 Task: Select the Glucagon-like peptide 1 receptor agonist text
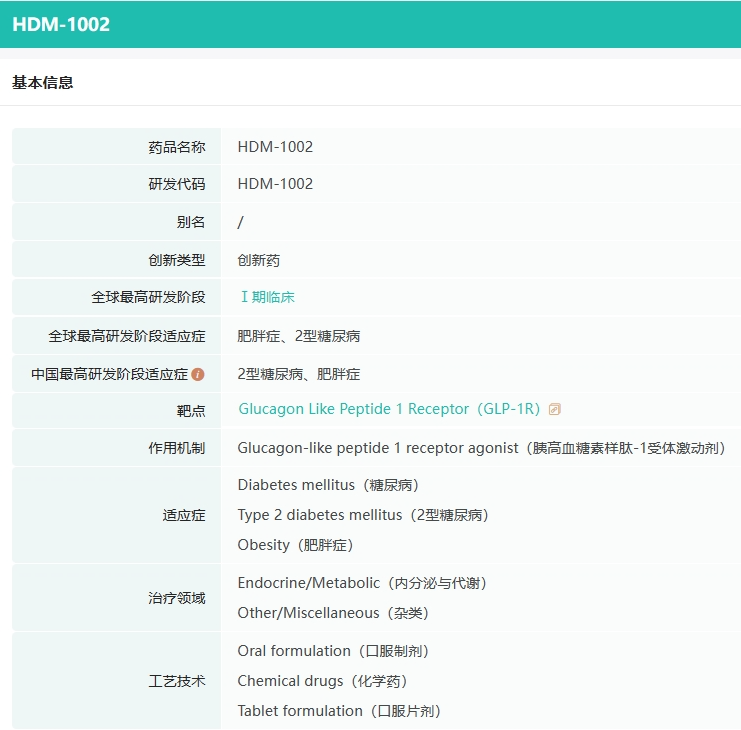(x=378, y=448)
